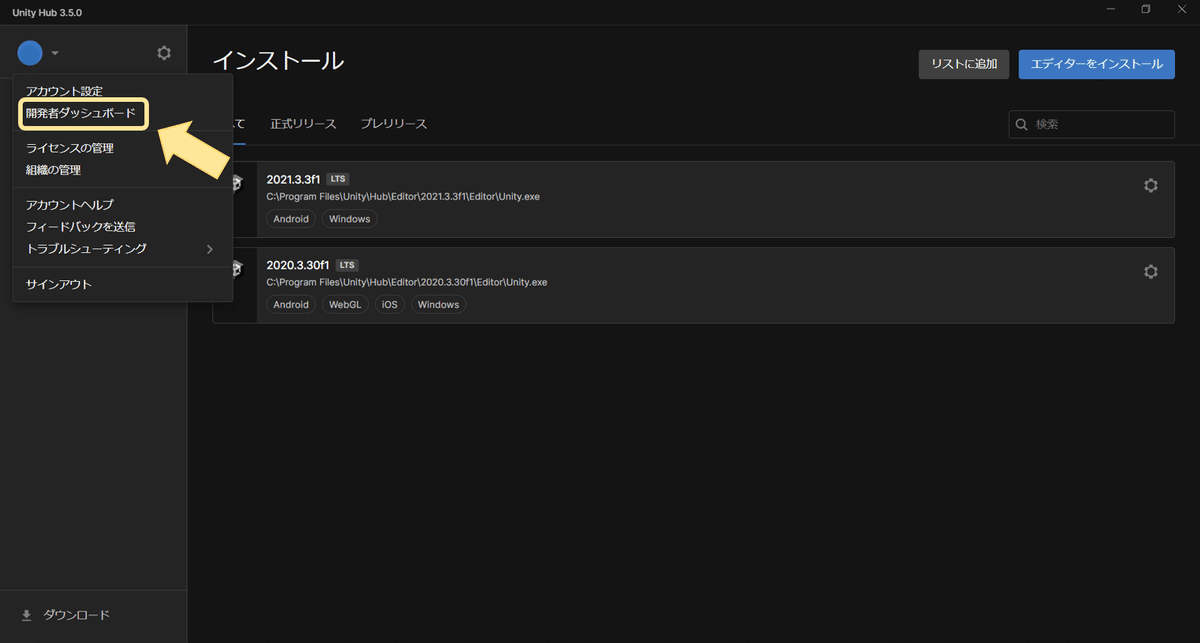The width and height of the screenshot is (1200, 643).
Task: Choose フィードバックを送信 menu item
Action: [81, 227]
